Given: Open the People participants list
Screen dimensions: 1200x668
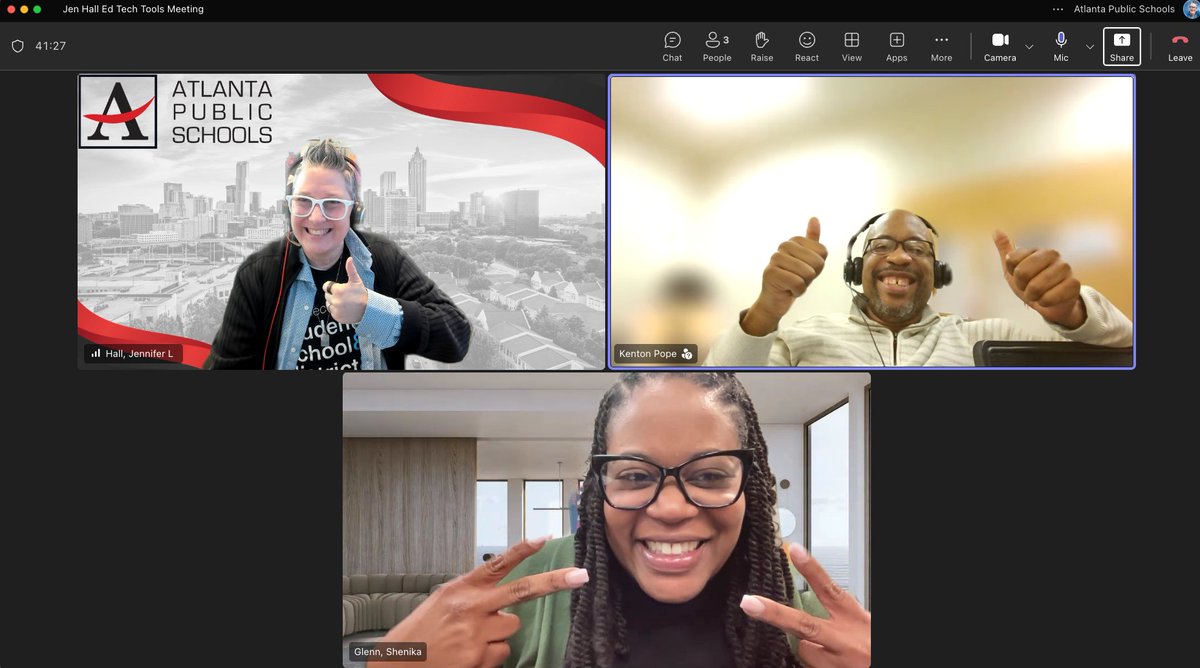Looking at the screenshot, I should click(x=717, y=46).
